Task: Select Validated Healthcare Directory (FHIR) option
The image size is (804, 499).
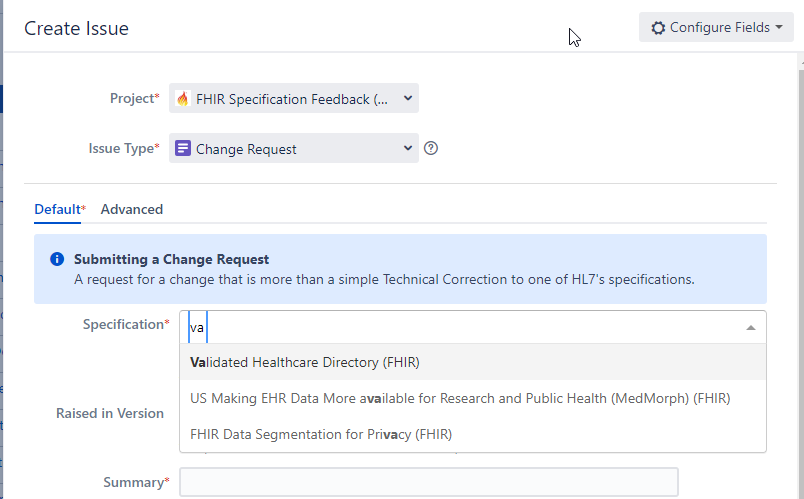Action: (x=473, y=362)
